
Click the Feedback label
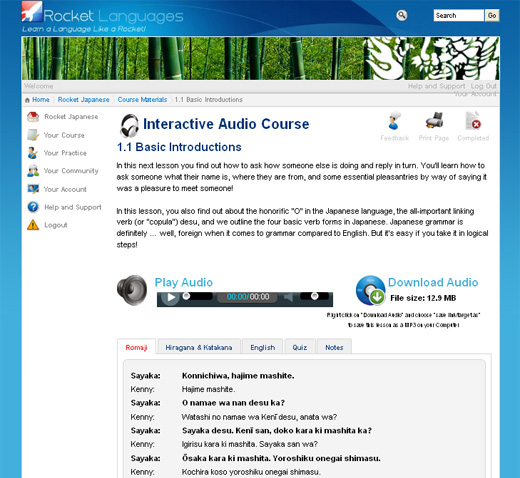(x=395, y=138)
